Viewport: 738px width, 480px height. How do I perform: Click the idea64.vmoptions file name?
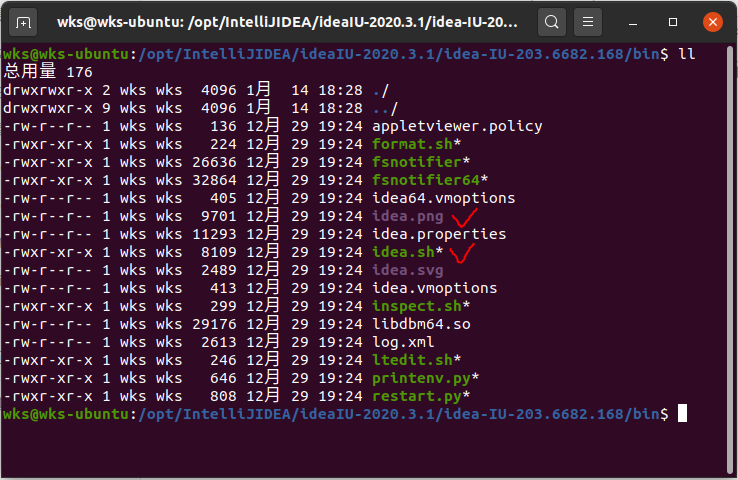coord(443,198)
